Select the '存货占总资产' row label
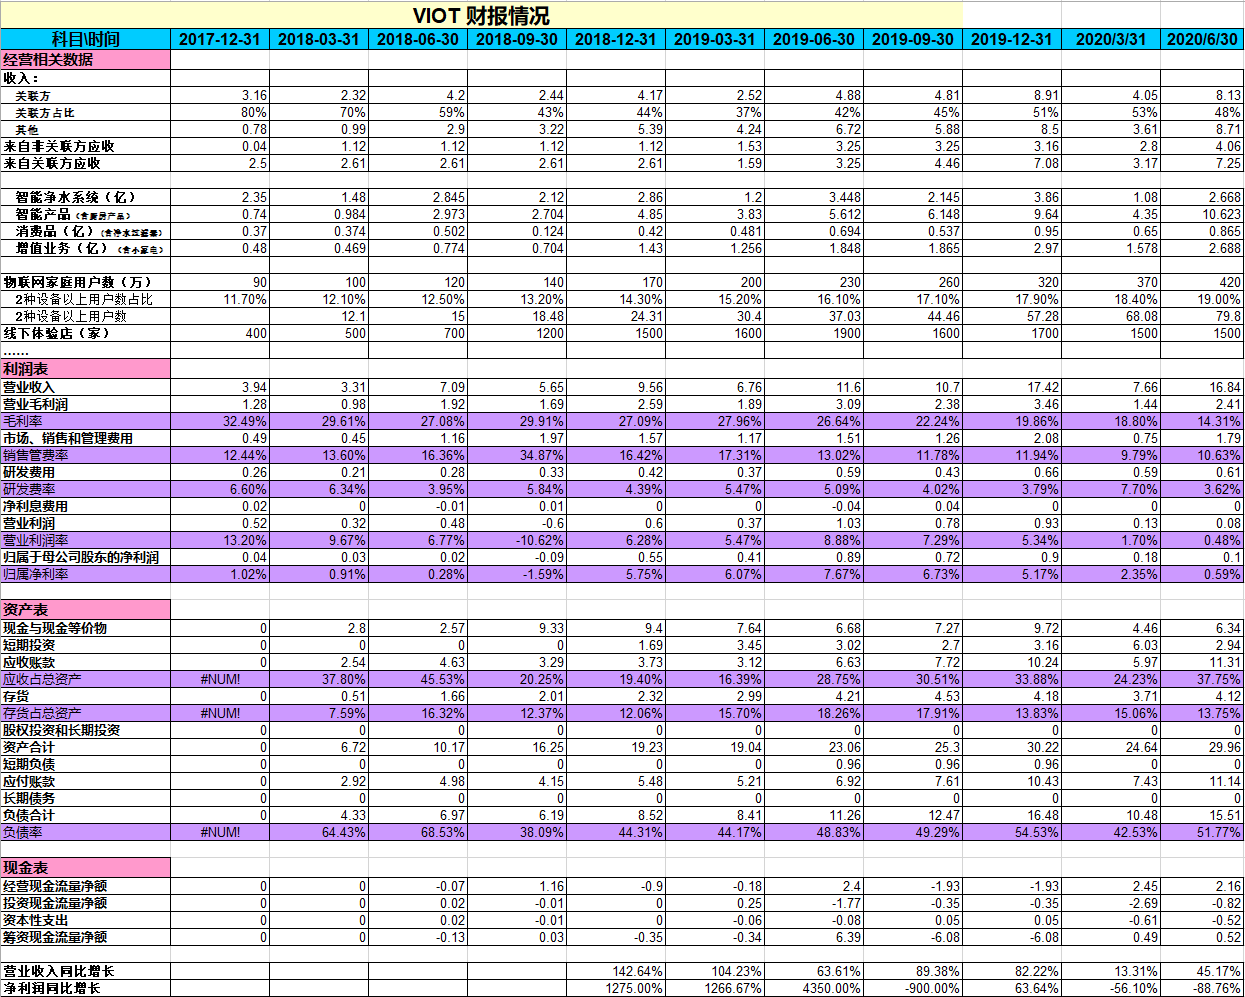This screenshot has width=1245, height=997. click(42, 713)
